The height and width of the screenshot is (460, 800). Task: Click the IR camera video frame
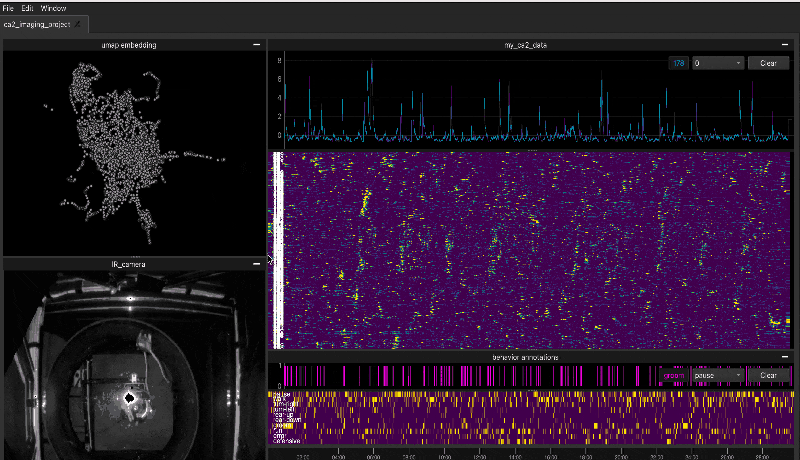tap(134, 365)
